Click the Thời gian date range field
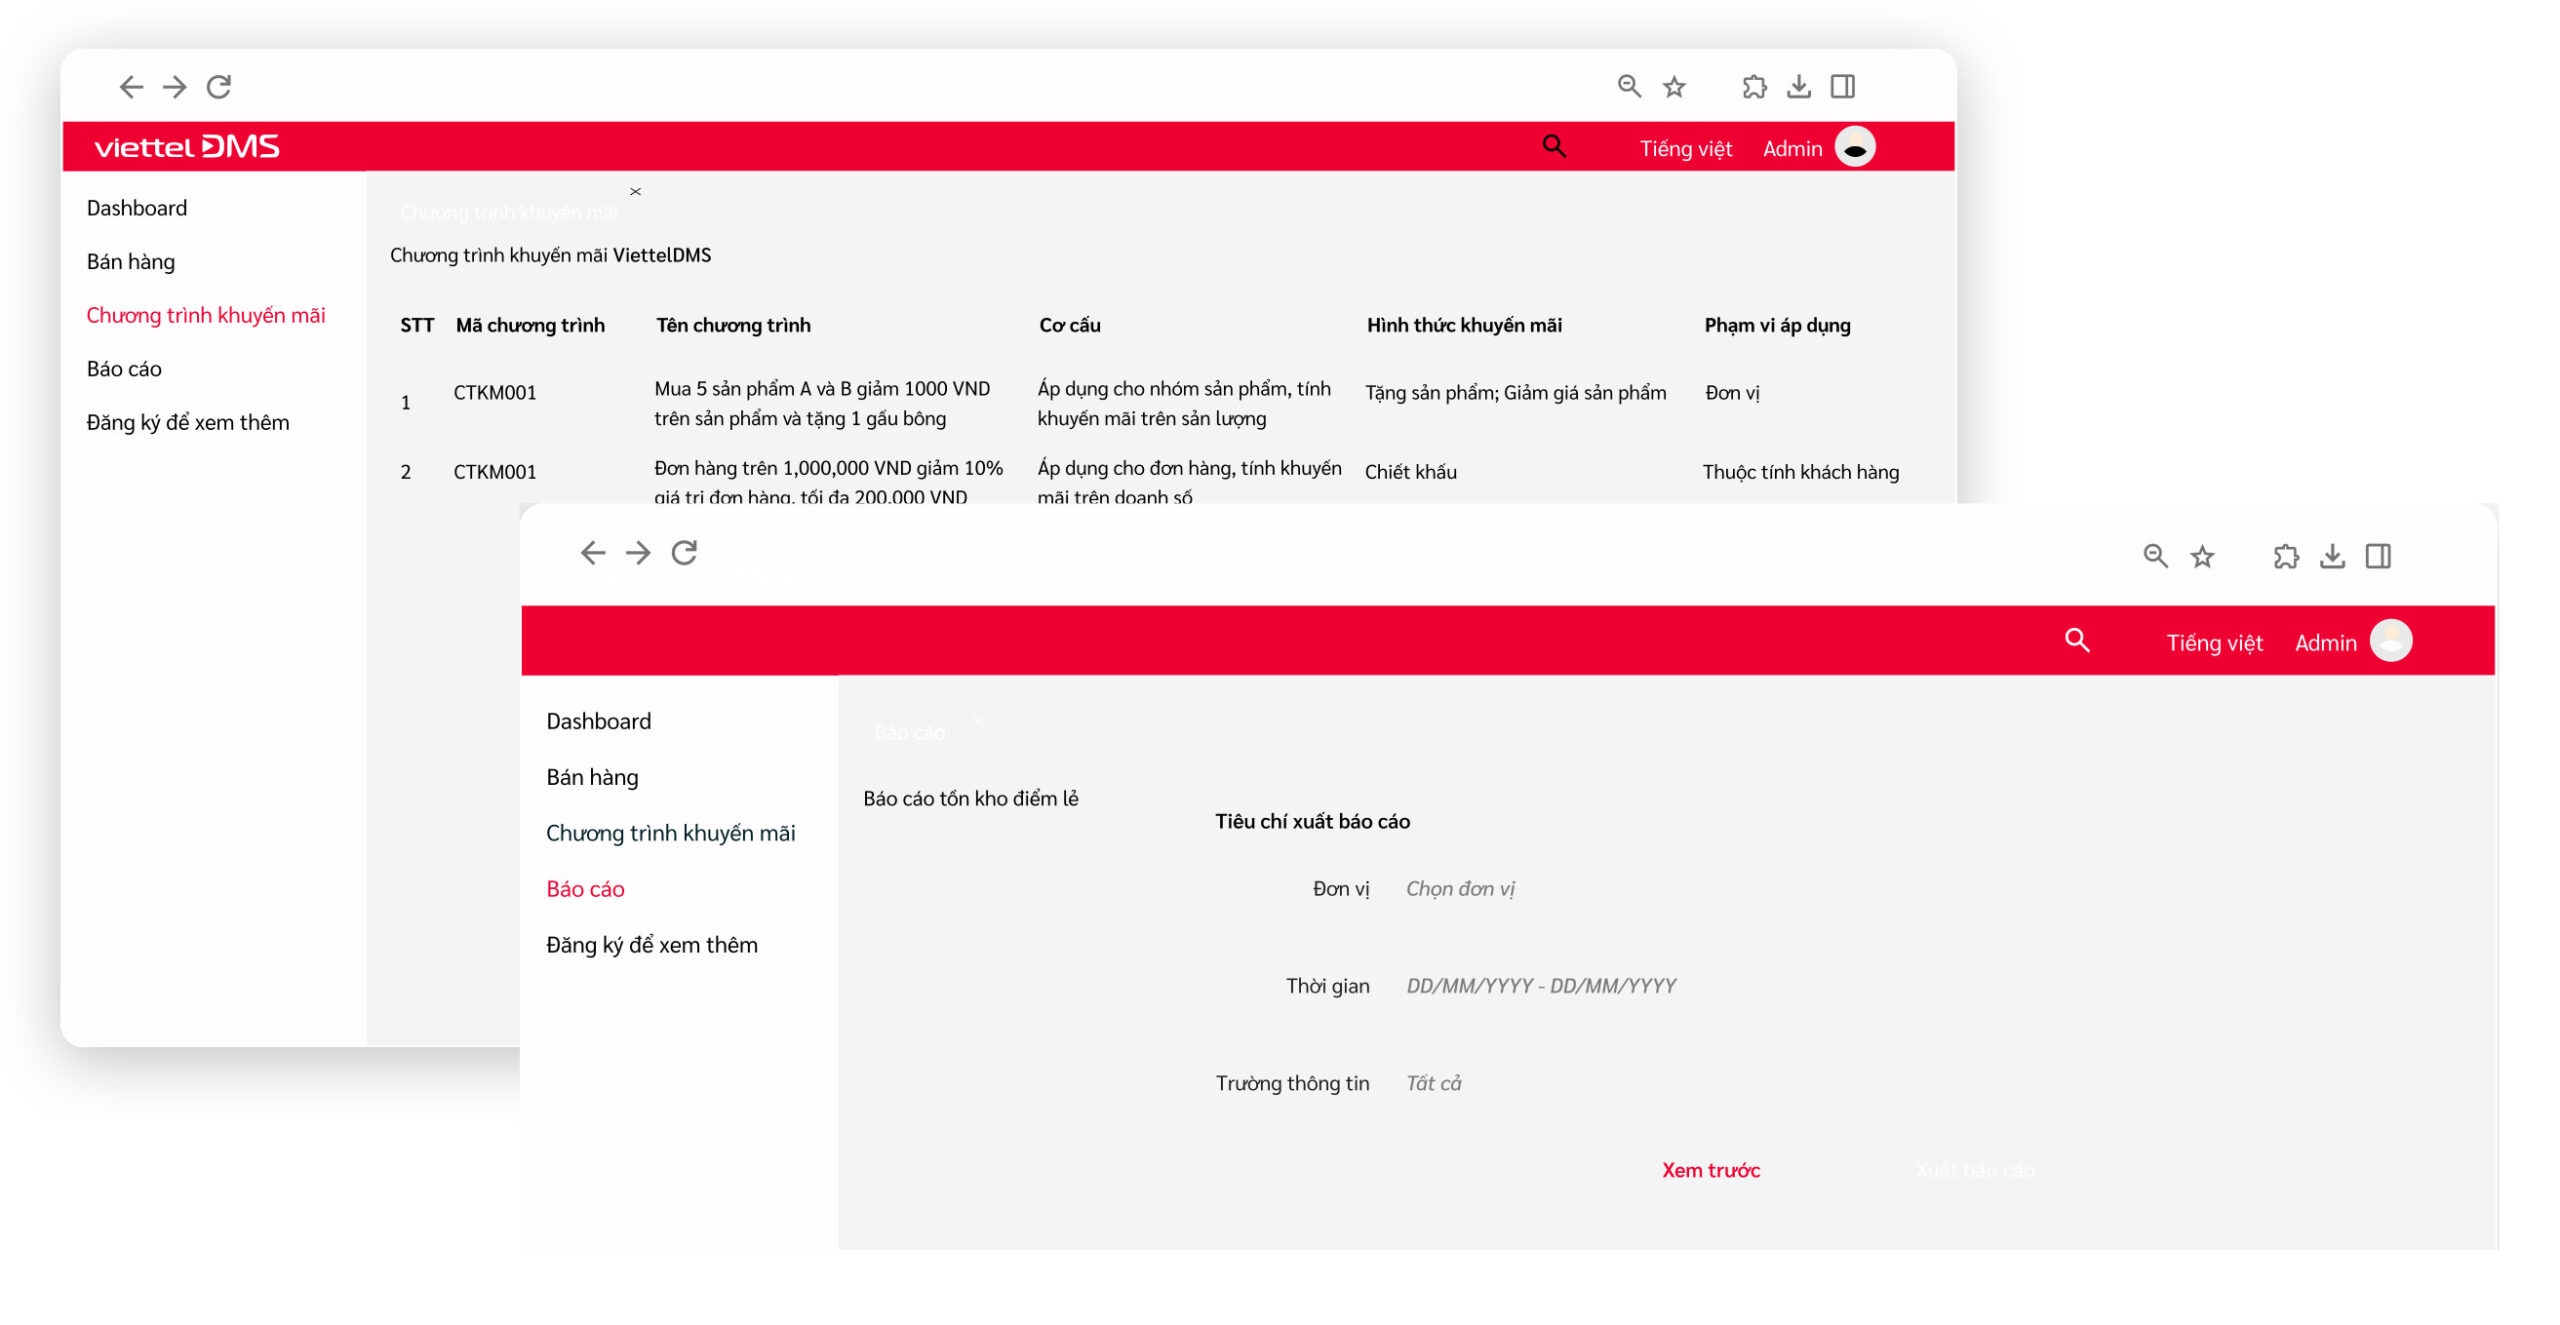The width and height of the screenshot is (2560, 1325). [x=1540, y=986]
